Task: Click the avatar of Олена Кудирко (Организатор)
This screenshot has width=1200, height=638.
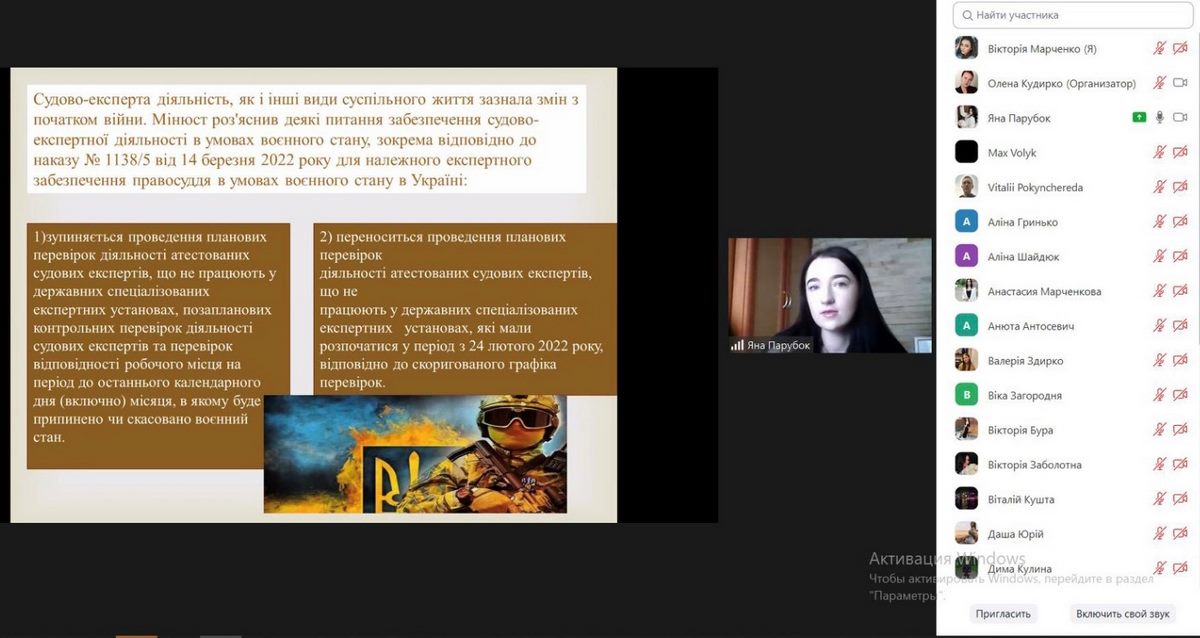Action: [966, 83]
